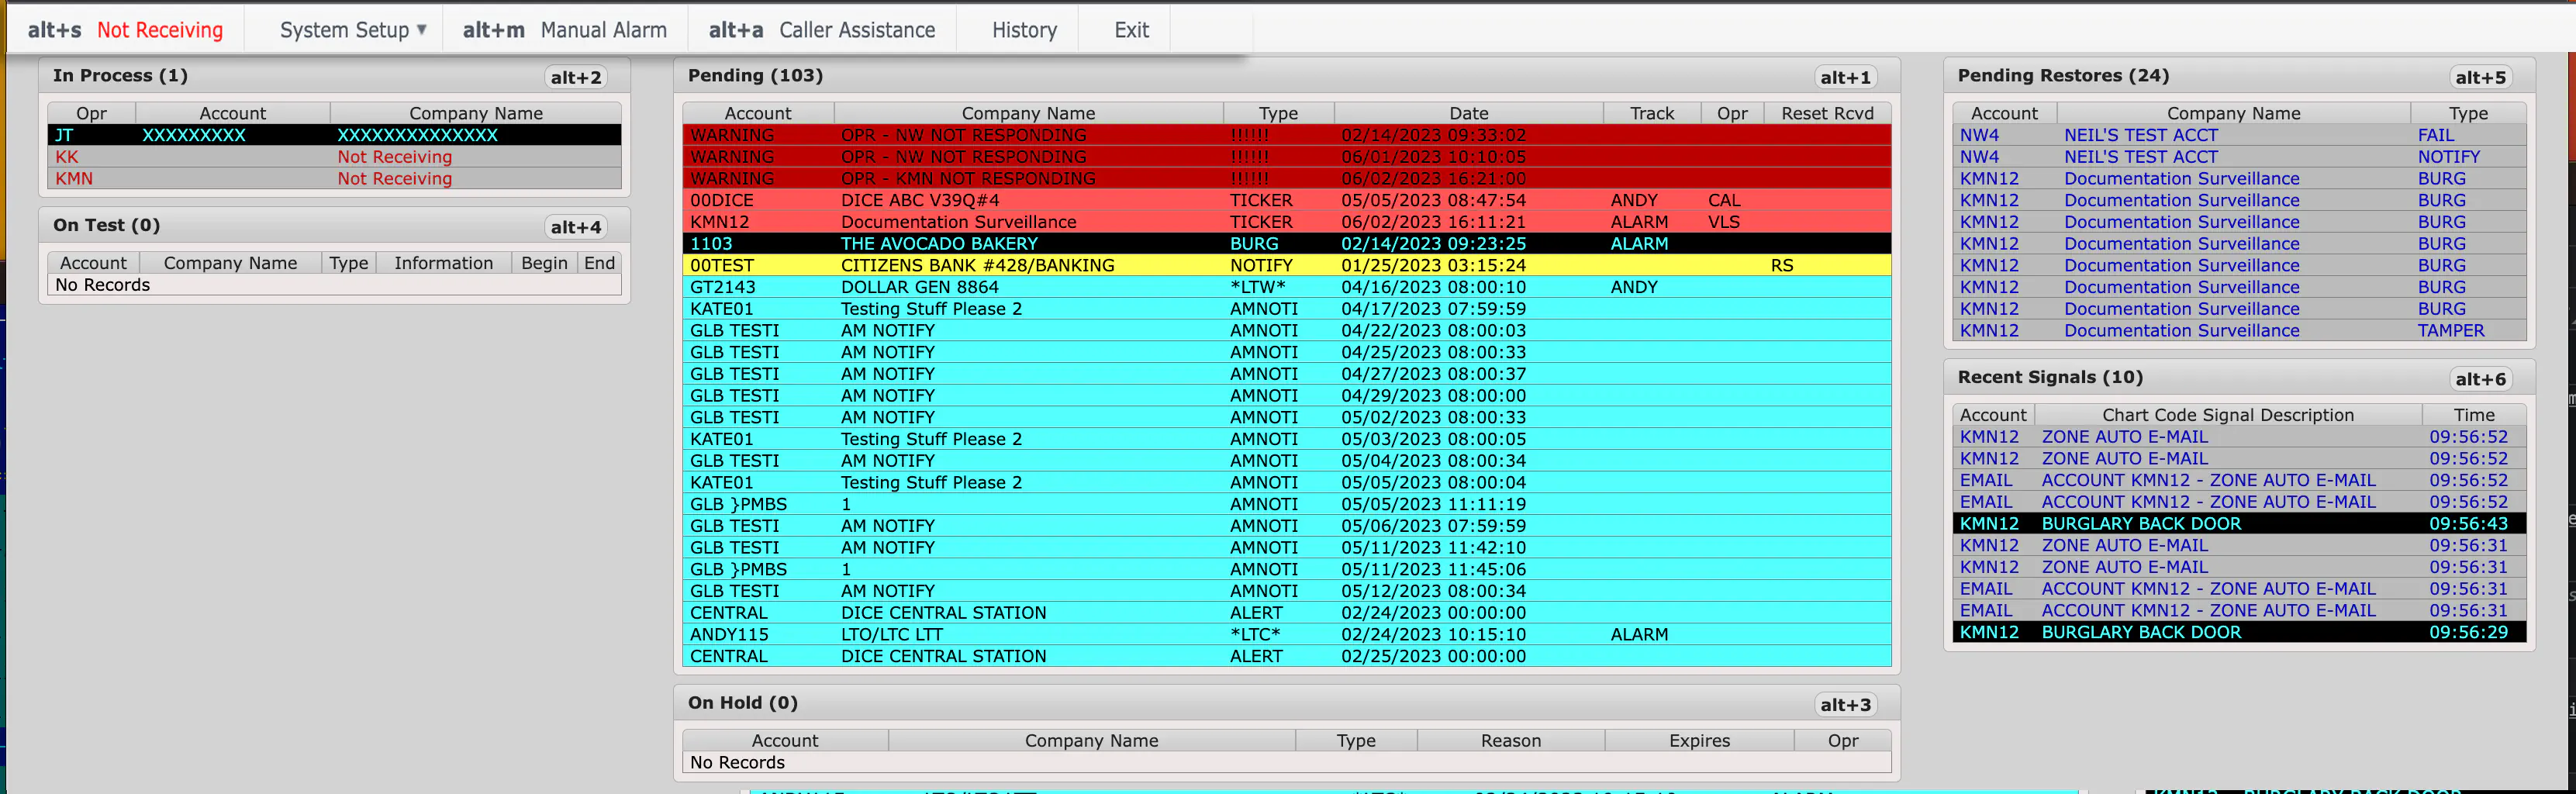The width and height of the screenshot is (2576, 794).
Task: Click the On Hold Expires column header
Action: tap(1699, 741)
